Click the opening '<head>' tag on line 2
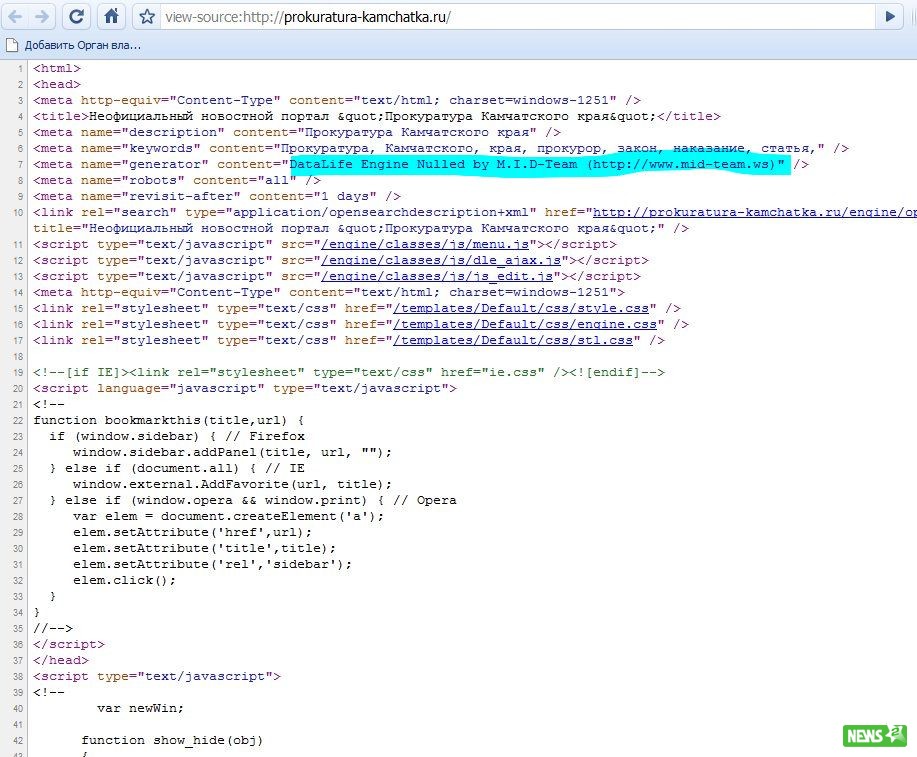The width and height of the screenshot is (917, 757). pyautogui.click(x=57, y=84)
